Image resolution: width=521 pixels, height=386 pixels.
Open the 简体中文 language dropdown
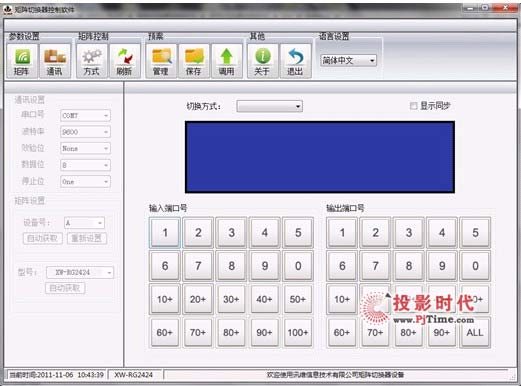tap(348, 60)
